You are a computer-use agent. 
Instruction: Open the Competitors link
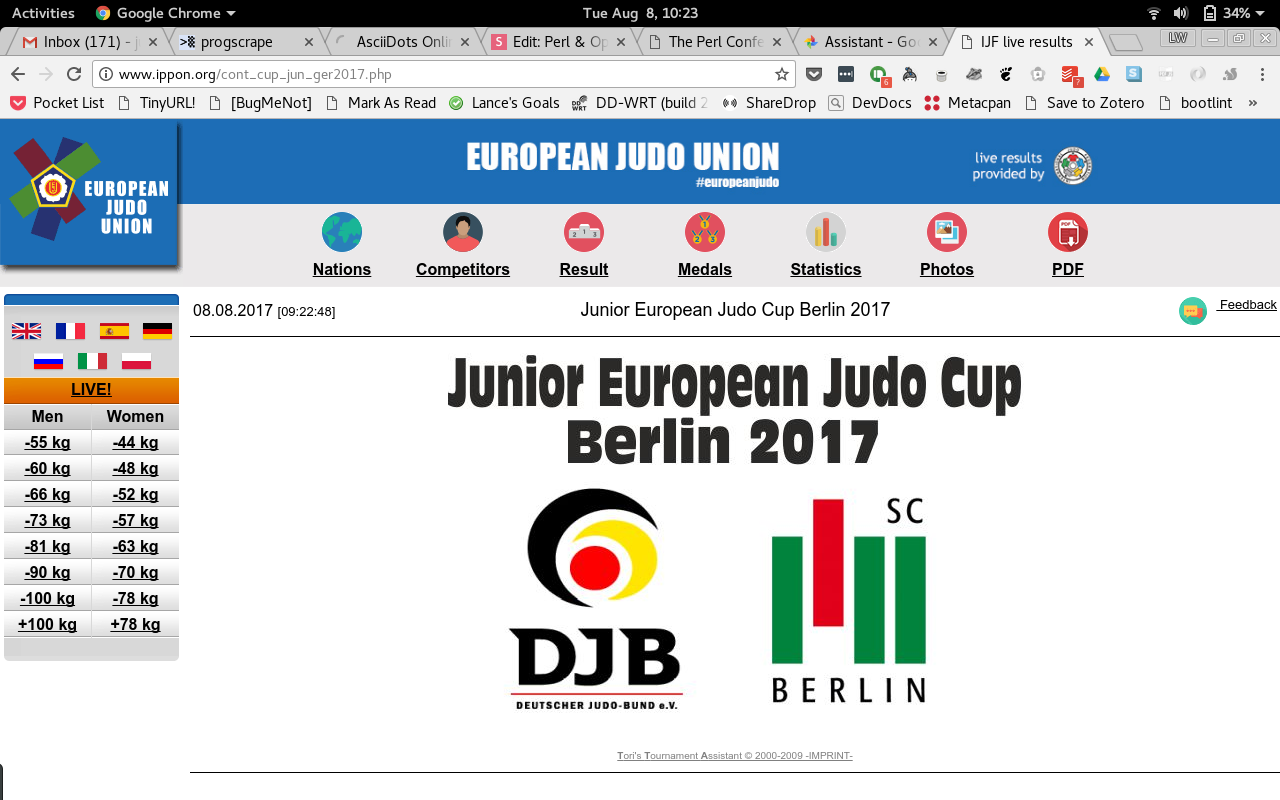(x=463, y=269)
